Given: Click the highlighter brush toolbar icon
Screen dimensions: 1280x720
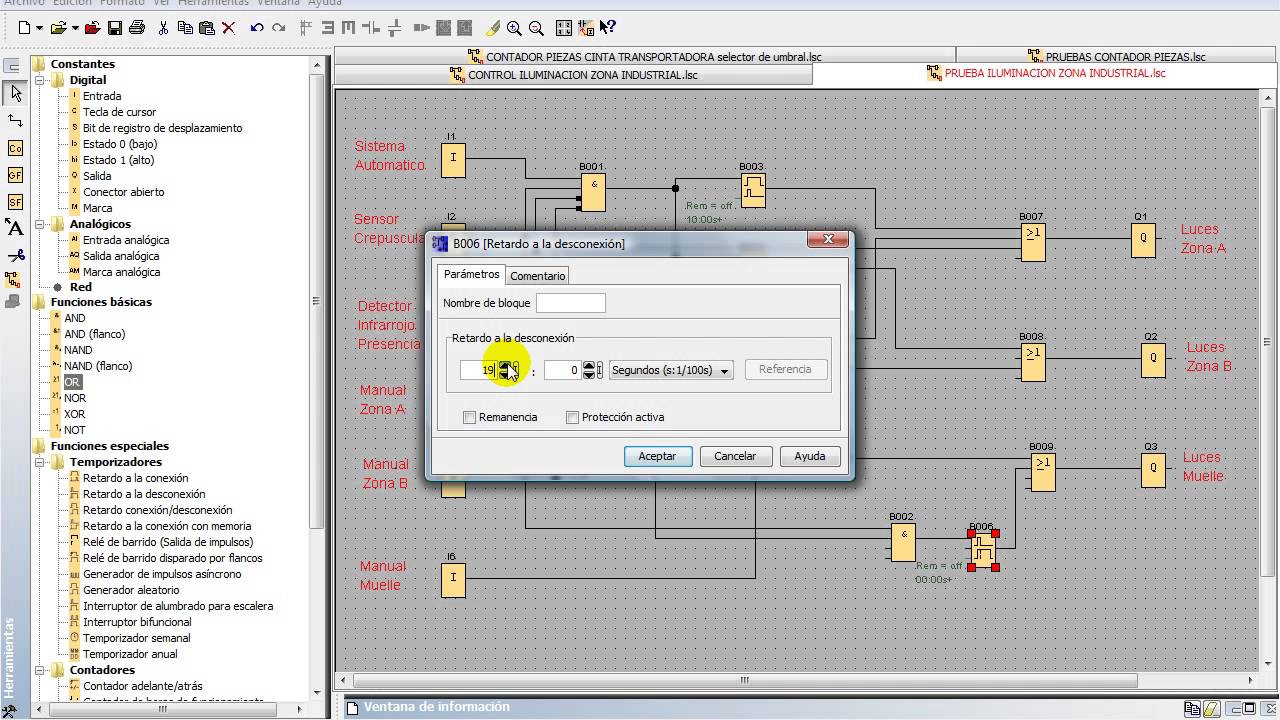Looking at the screenshot, I should tap(493, 28).
